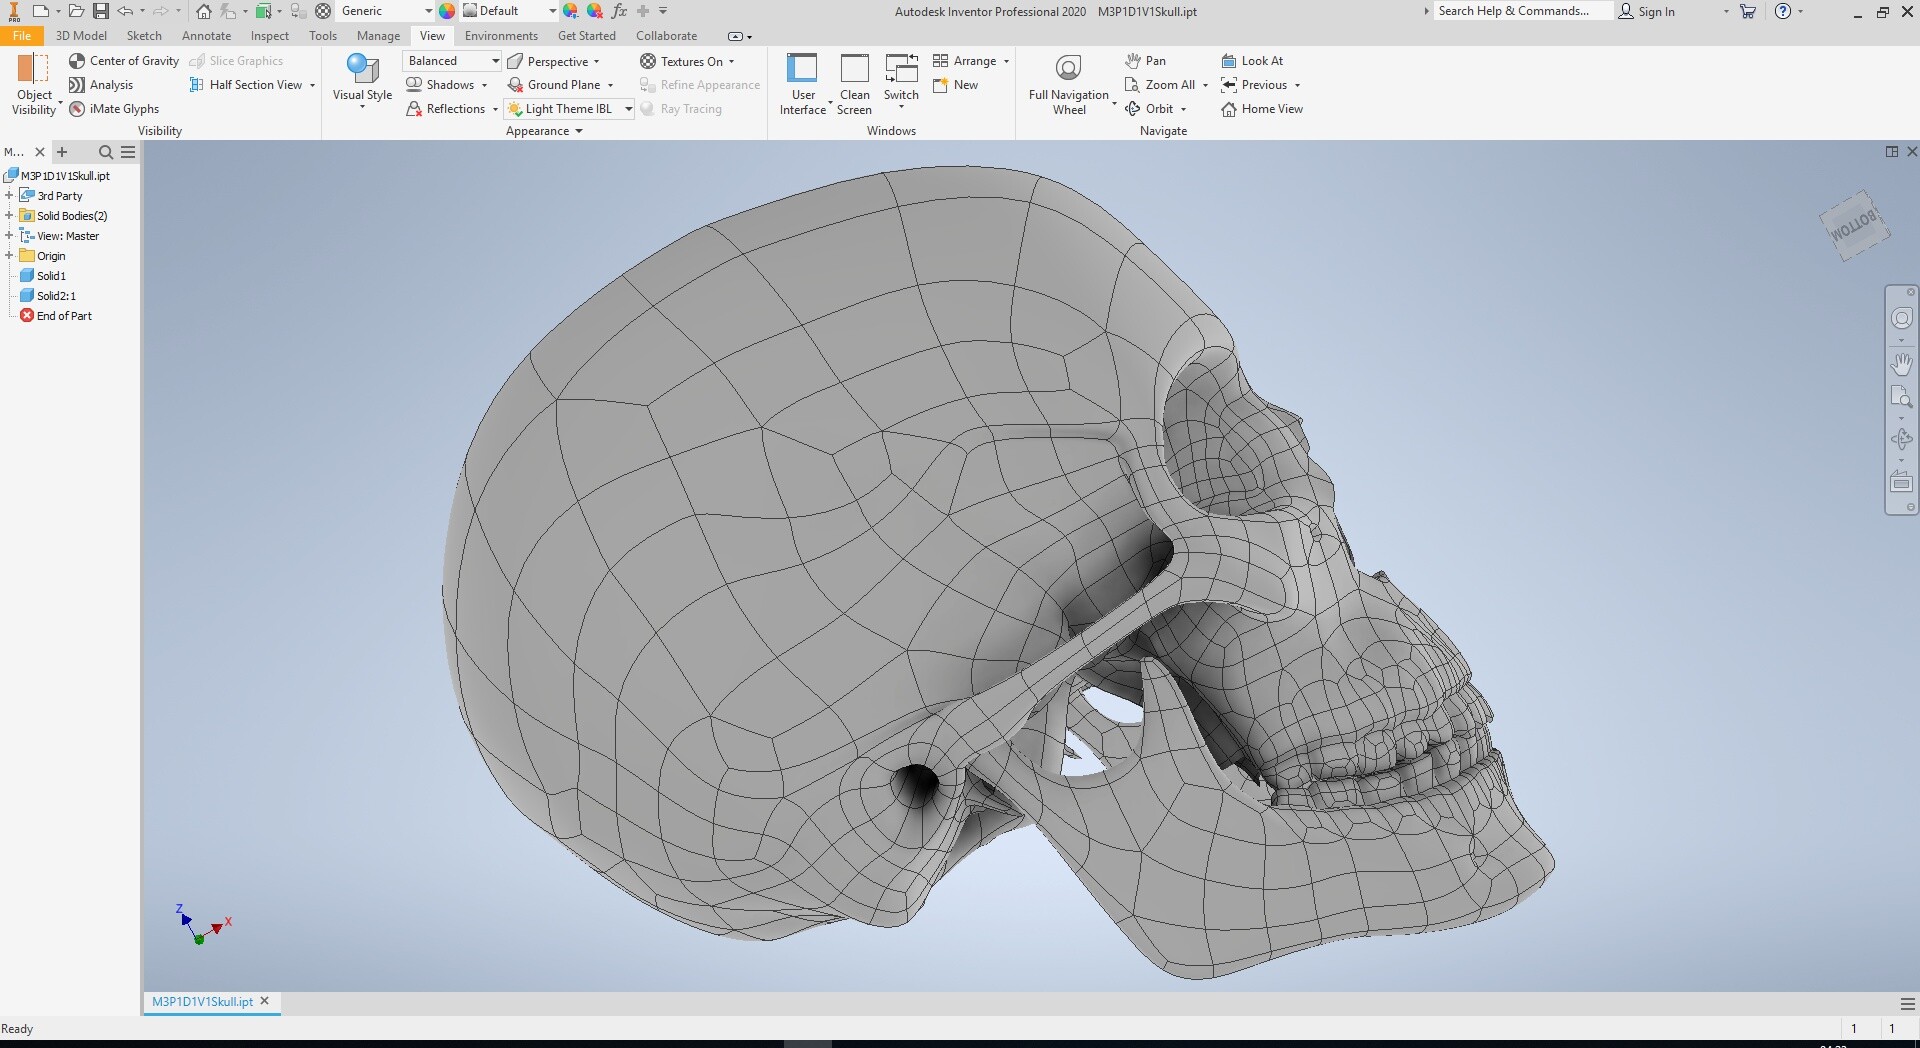1920x1048 pixels.
Task: Open the Light Theme IBL dropdown
Action: pyautogui.click(x=569, y=109)
